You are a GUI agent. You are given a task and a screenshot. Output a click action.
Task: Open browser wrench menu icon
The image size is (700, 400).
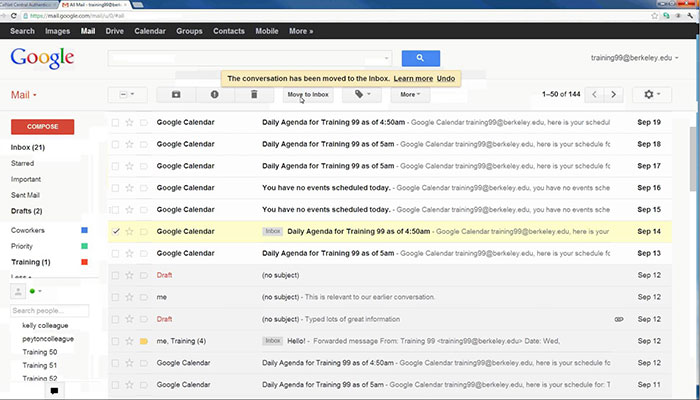coord(691,16)
